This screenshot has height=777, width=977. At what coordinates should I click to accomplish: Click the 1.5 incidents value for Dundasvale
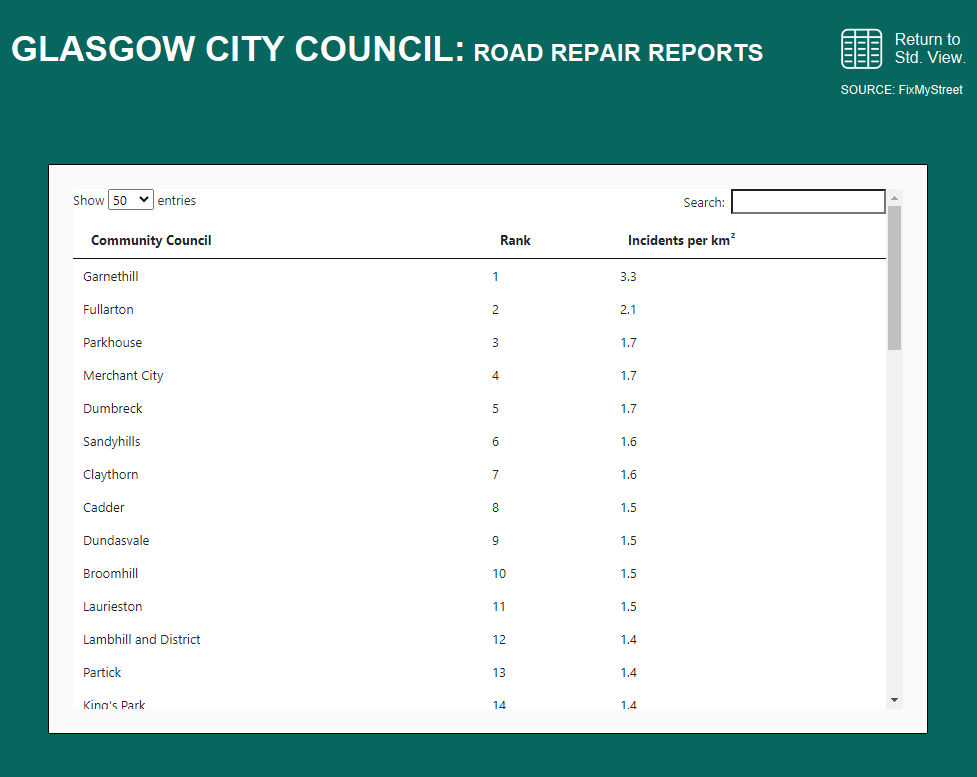point(628,541)
